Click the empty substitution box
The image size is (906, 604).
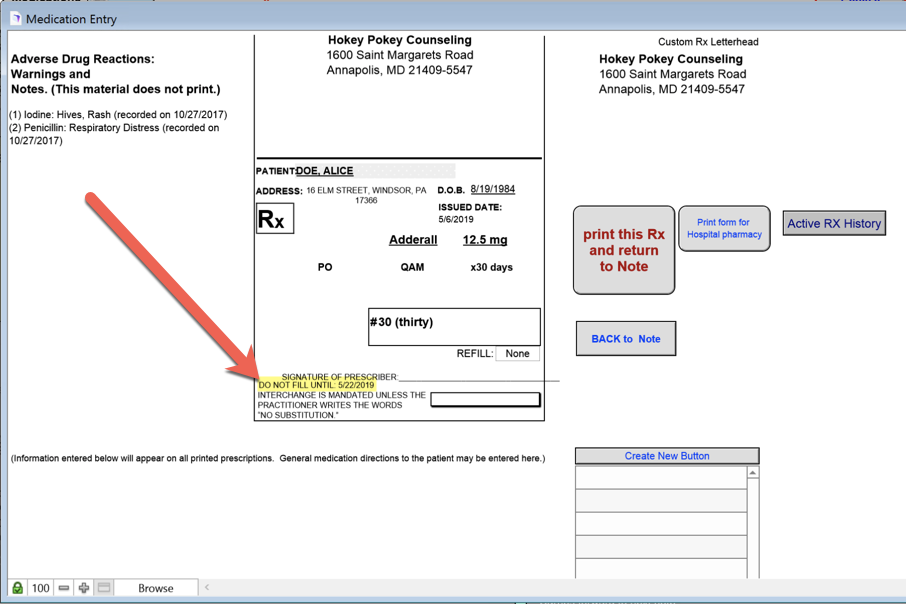485,400
